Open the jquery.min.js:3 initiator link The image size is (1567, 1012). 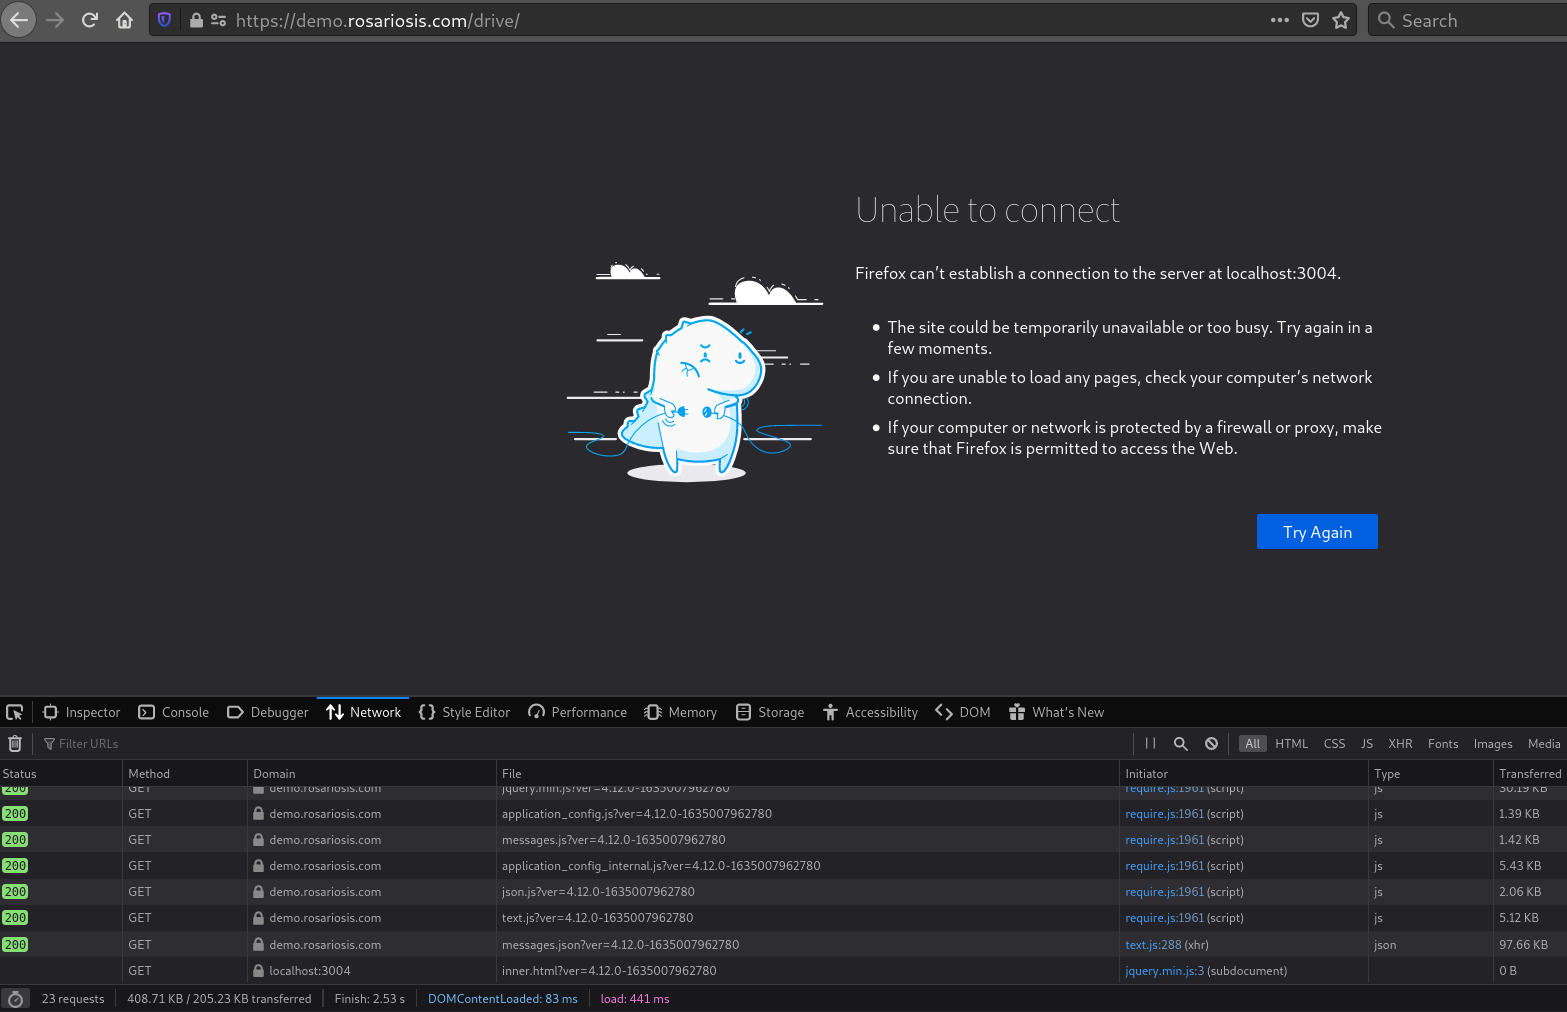click(x=1164, y=970)
